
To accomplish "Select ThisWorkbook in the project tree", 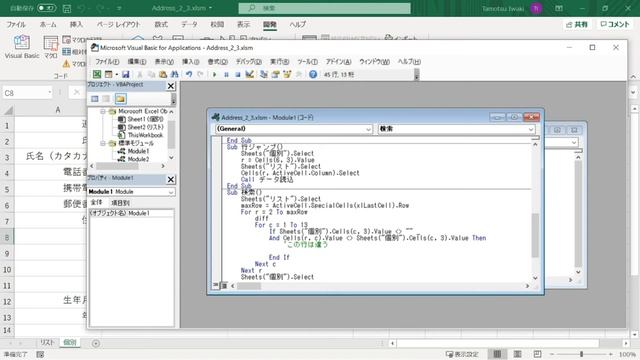I will pyautogui.click(x=145, y=135).
